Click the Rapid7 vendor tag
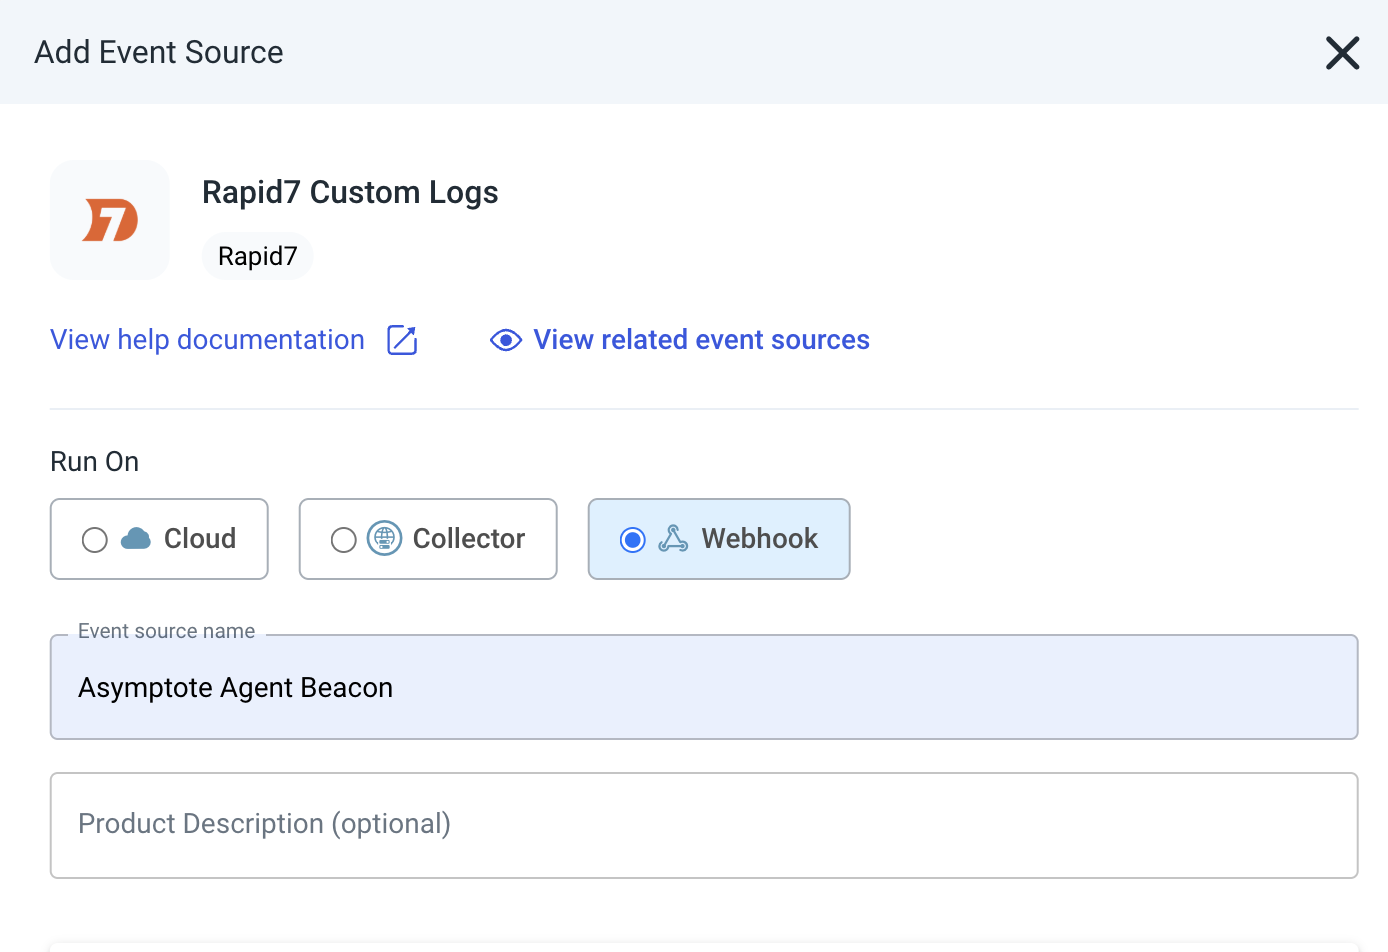Screen dimensions: 1388x952 coord(258,256)
